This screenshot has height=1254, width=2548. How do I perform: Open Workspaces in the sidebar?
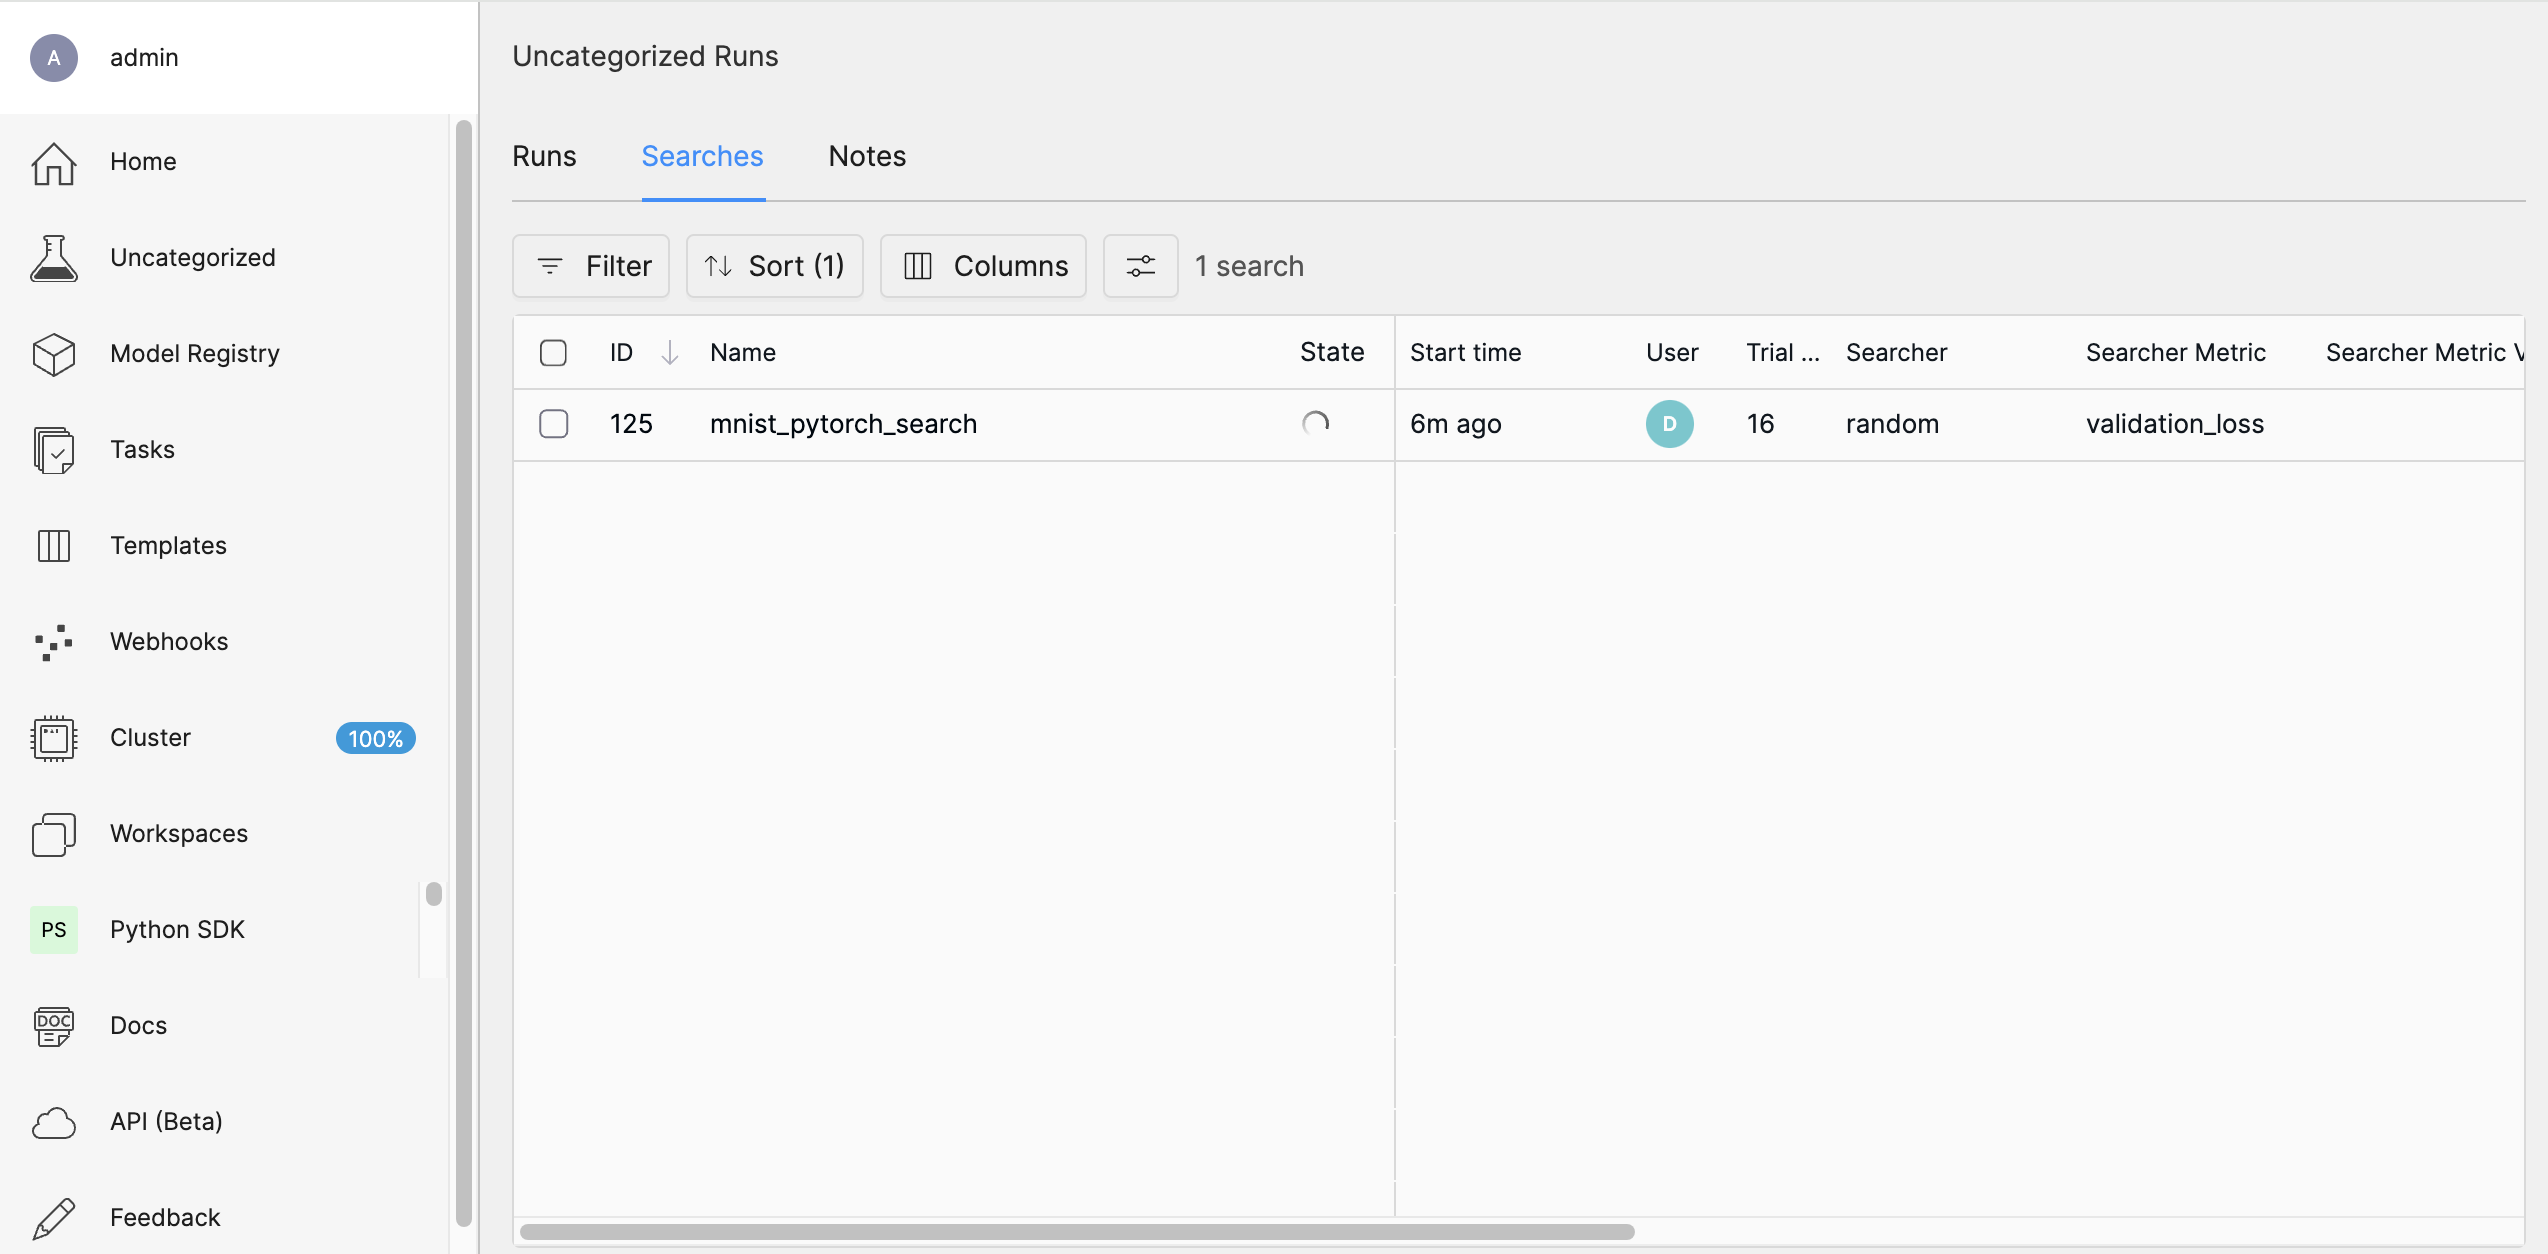179,834
